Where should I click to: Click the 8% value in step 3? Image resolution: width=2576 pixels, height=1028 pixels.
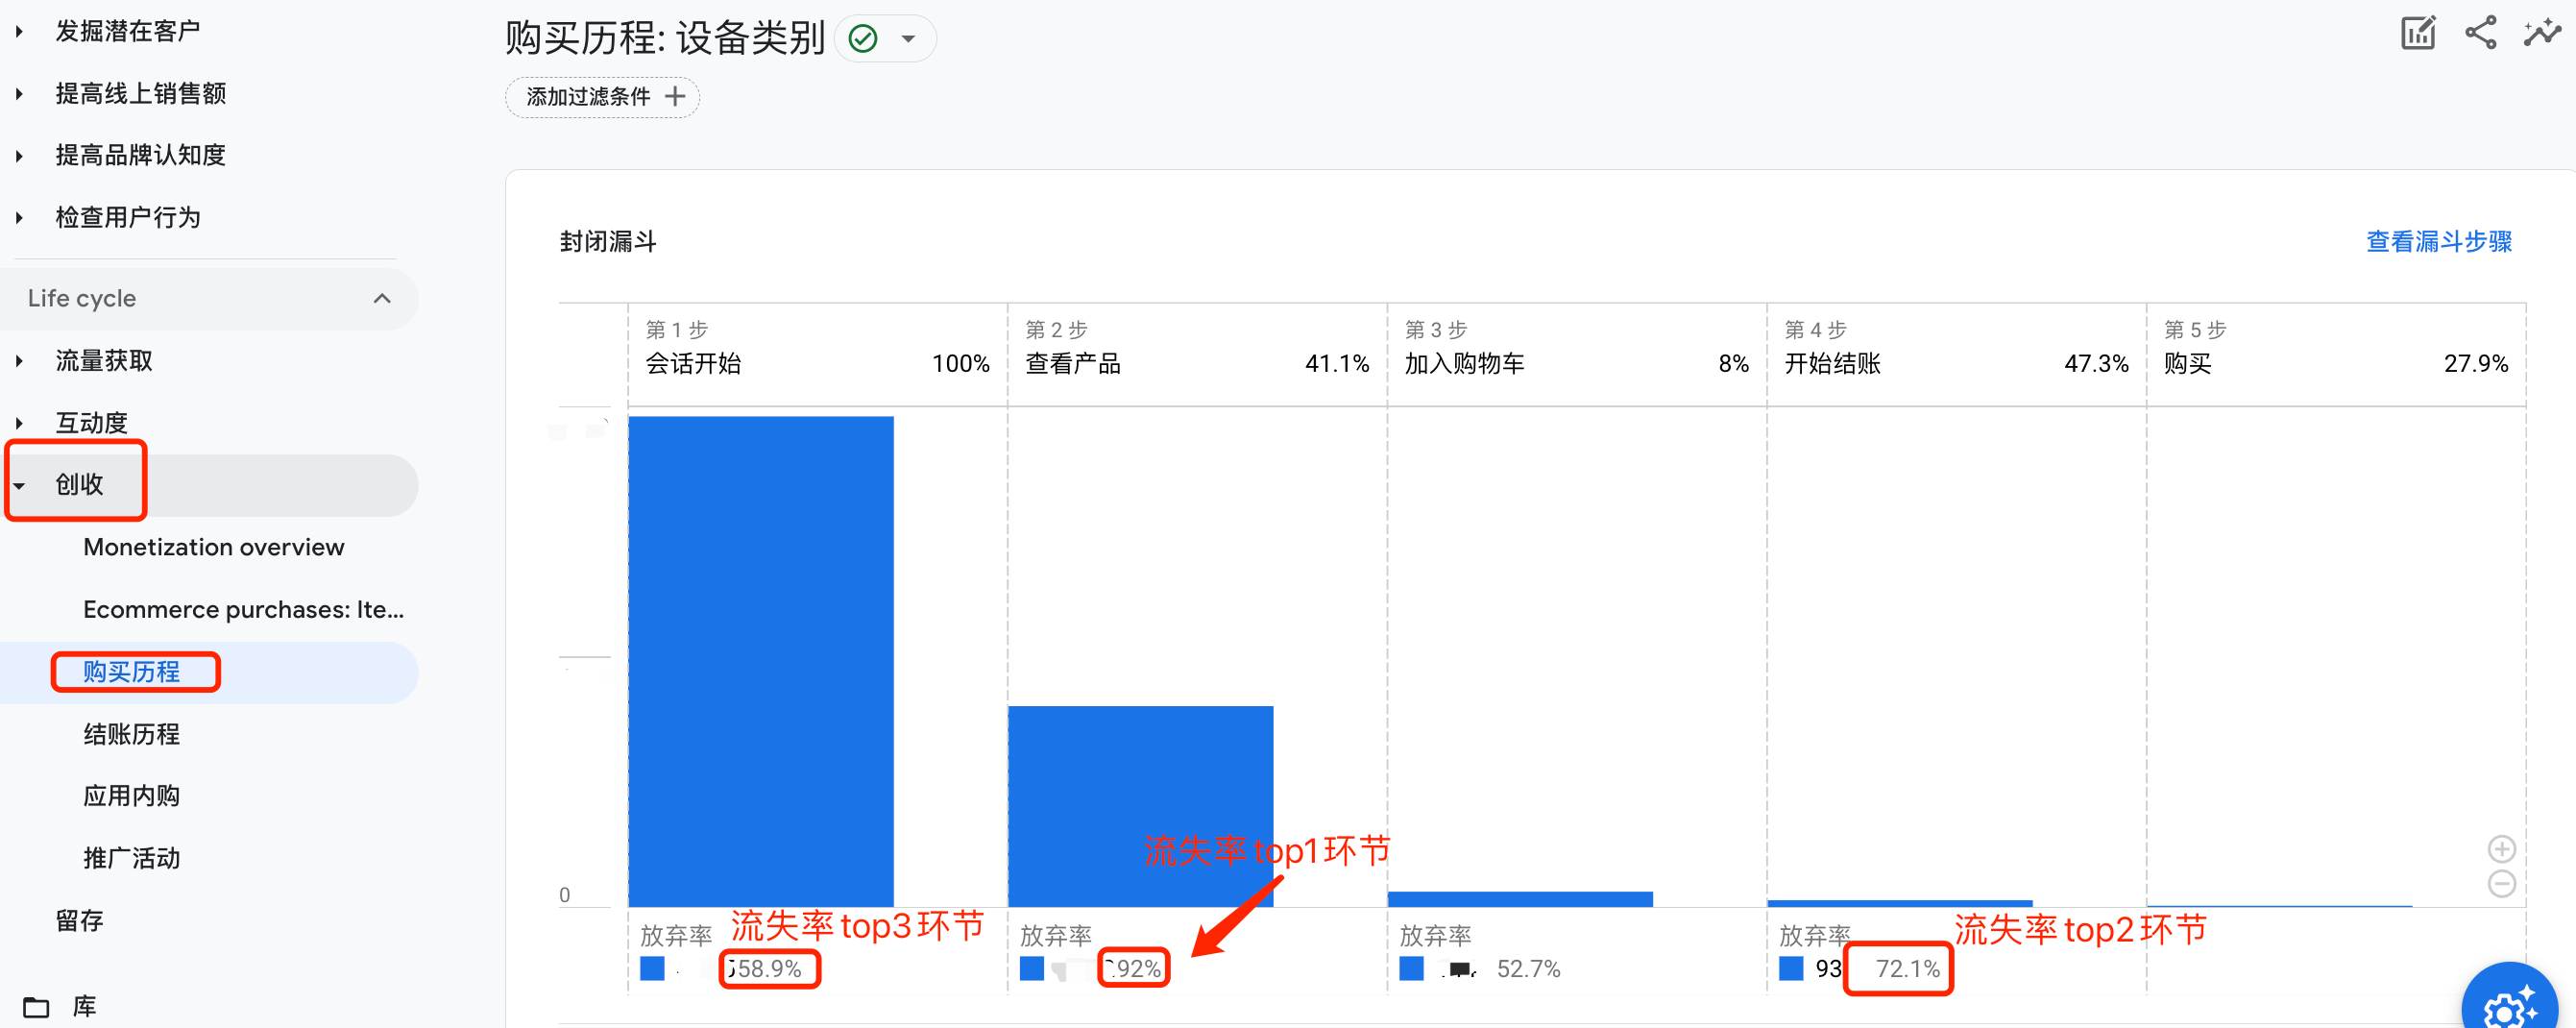tap(1734, 364)
